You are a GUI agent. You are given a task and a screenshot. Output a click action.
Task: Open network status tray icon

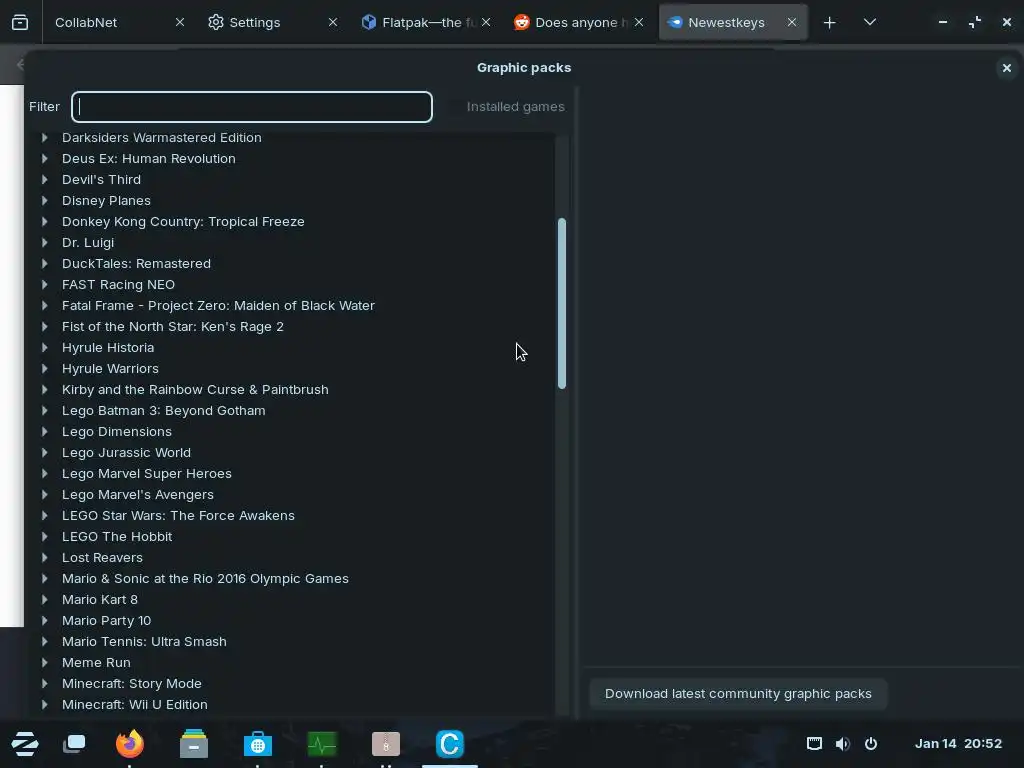(x=814, y=744)
